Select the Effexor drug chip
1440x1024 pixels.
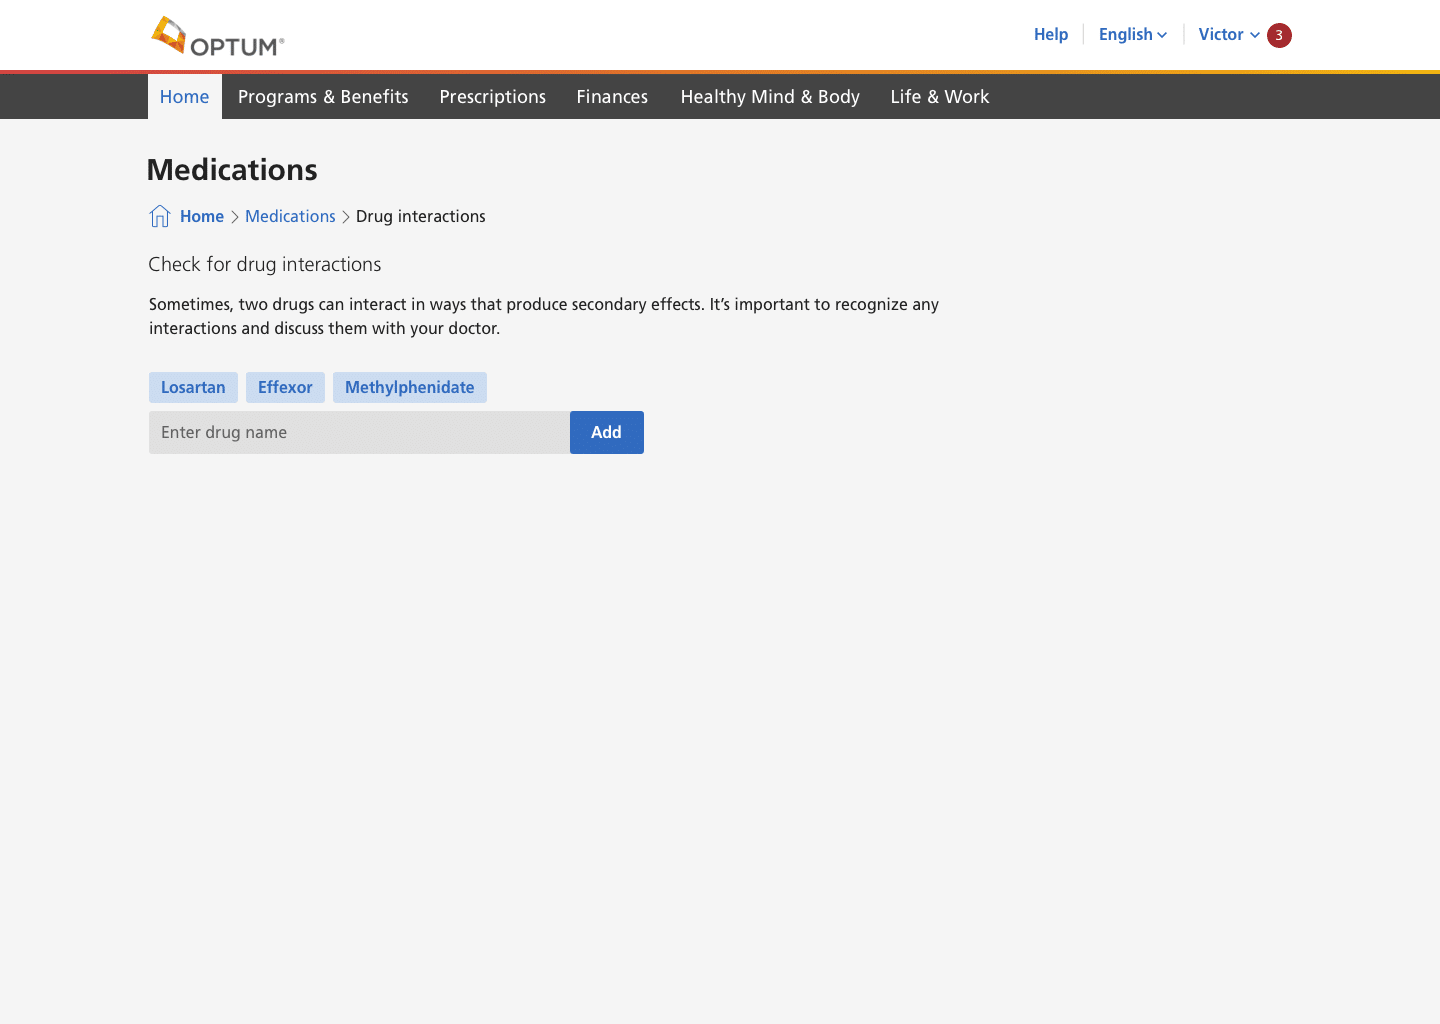[285, 388]
